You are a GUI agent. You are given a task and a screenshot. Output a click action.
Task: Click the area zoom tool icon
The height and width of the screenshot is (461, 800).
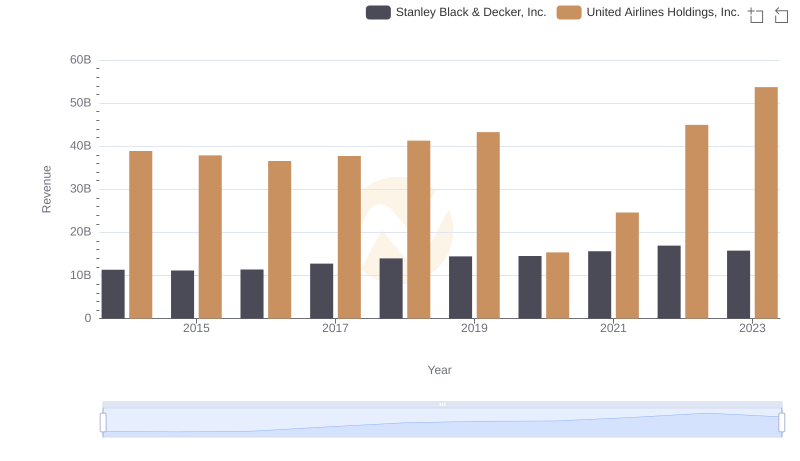[x=756, y=15]
